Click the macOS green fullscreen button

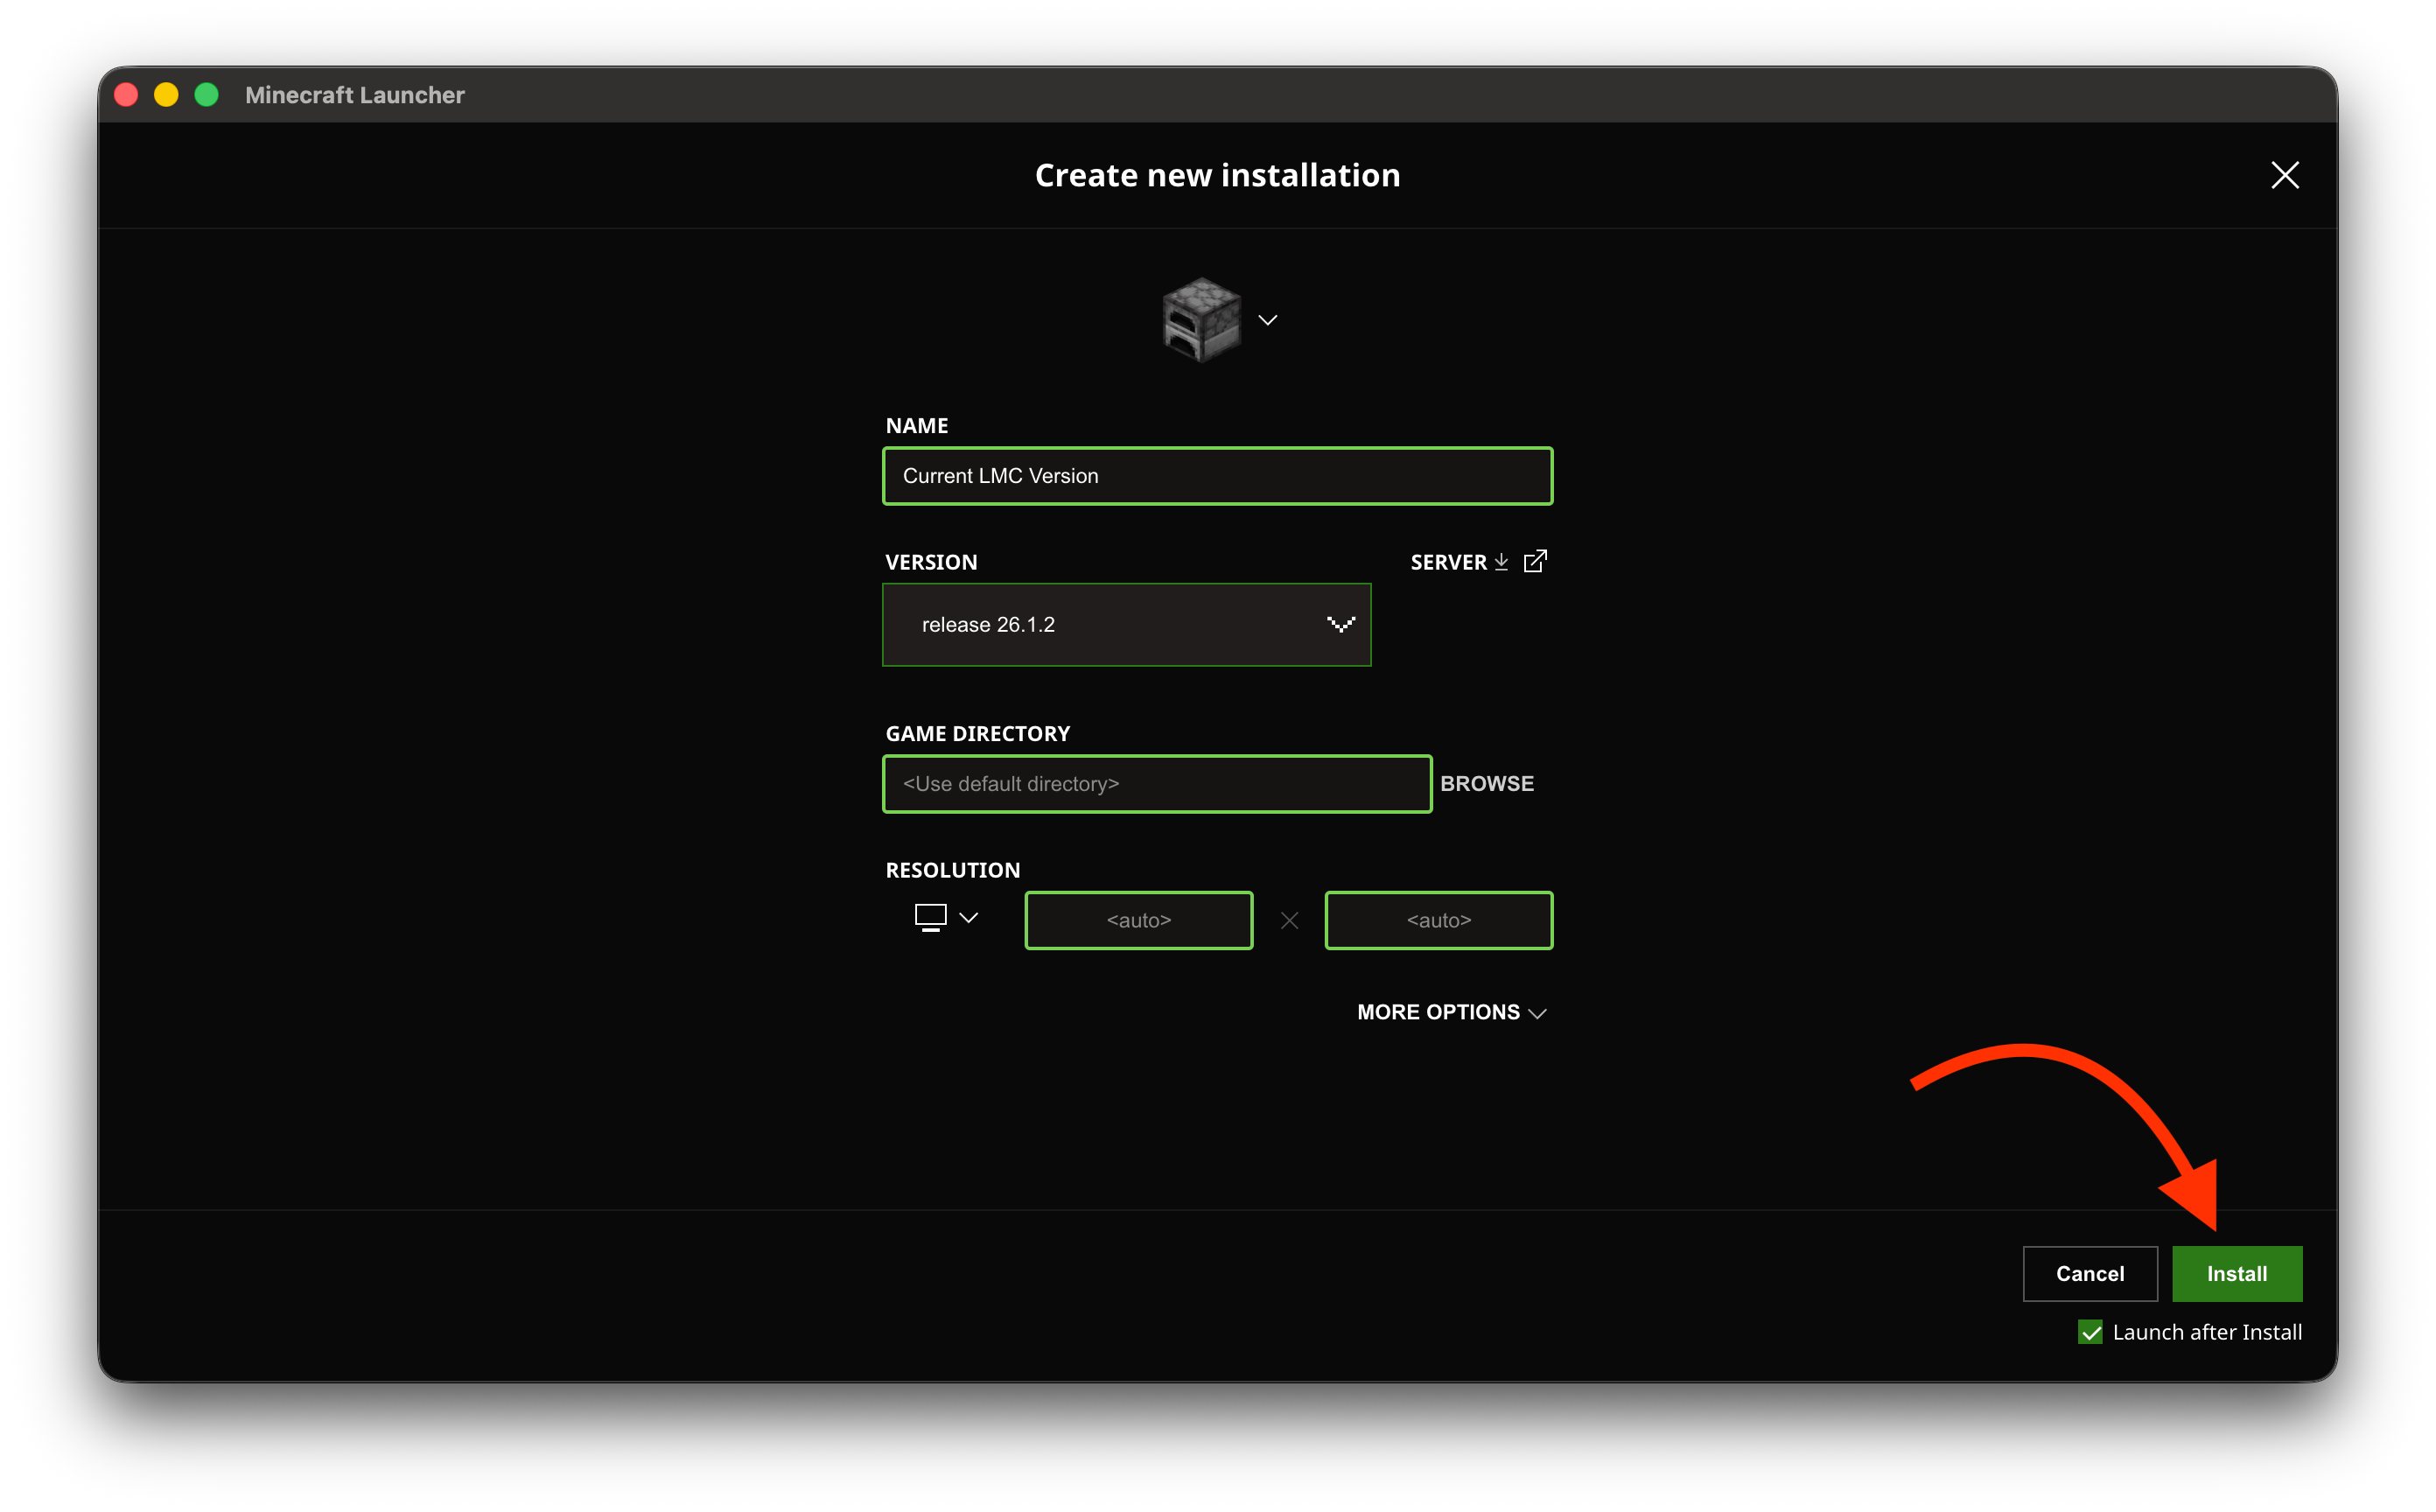click(206, 95)
